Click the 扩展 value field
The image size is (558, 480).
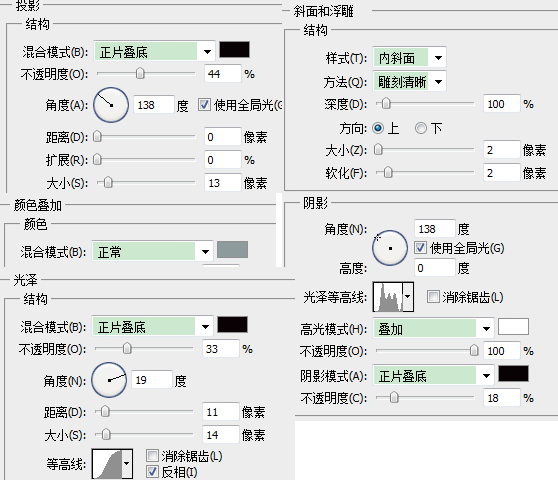coord(223,160)
